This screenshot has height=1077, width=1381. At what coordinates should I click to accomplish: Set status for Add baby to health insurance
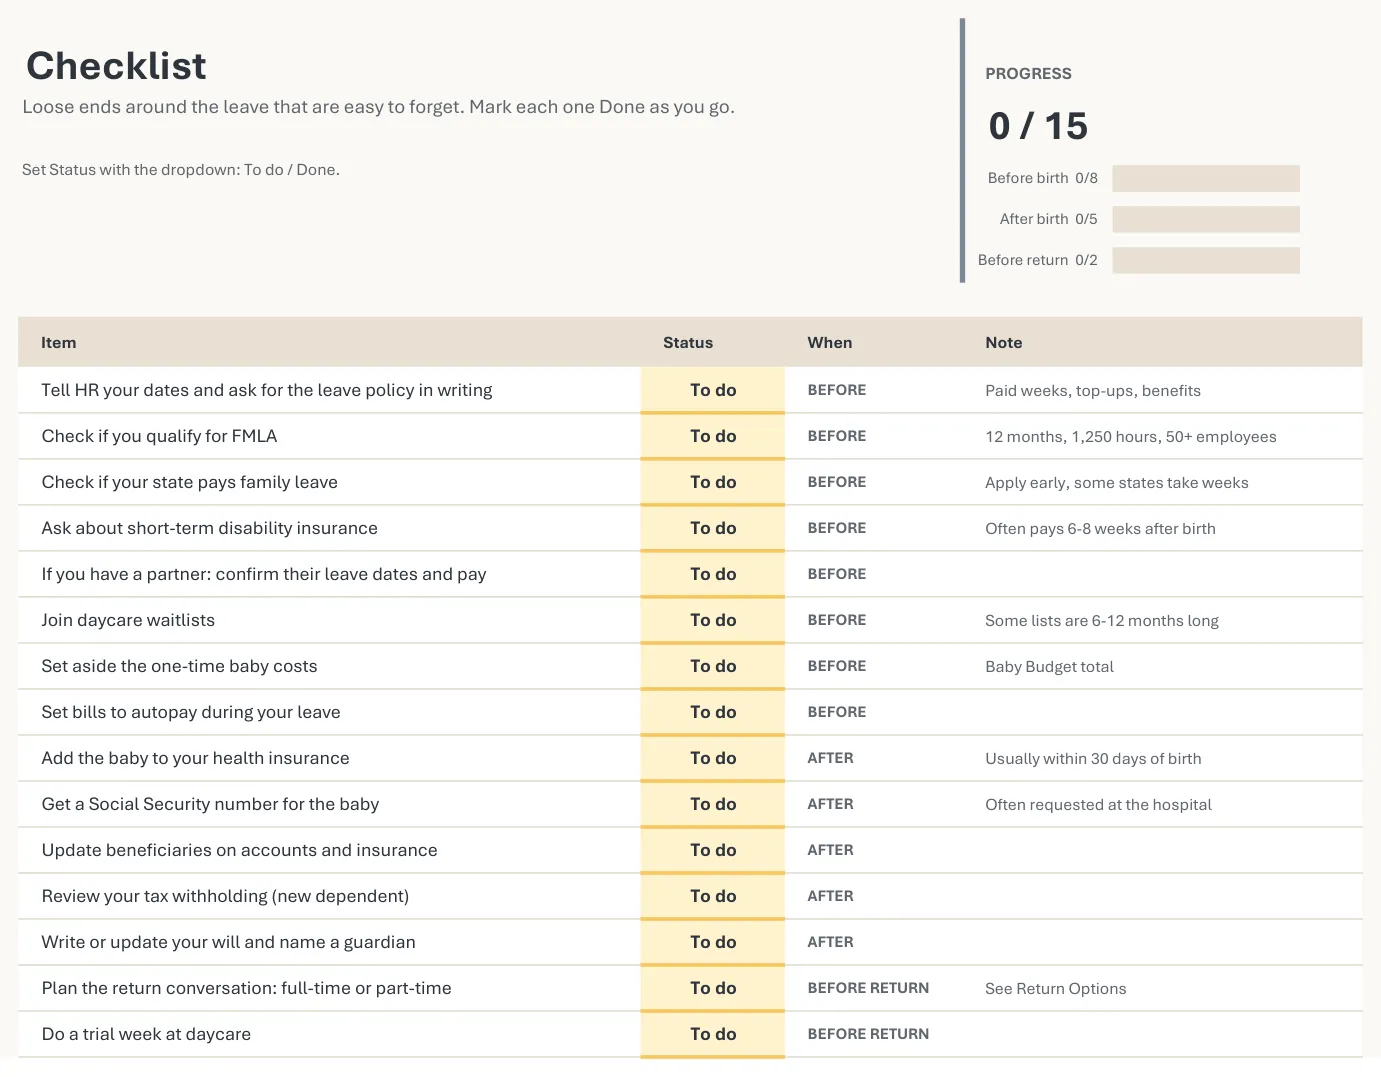coord(712,758)
